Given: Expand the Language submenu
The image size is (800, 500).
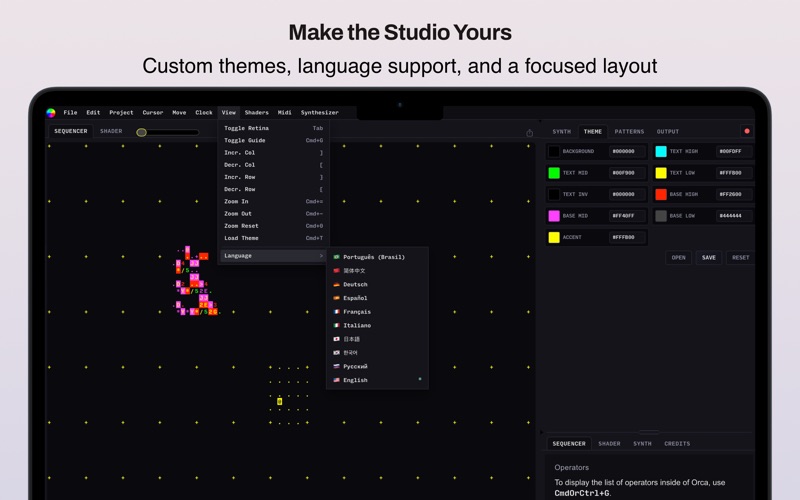Looking at the screenshot, I should click(x=273, y=256).
